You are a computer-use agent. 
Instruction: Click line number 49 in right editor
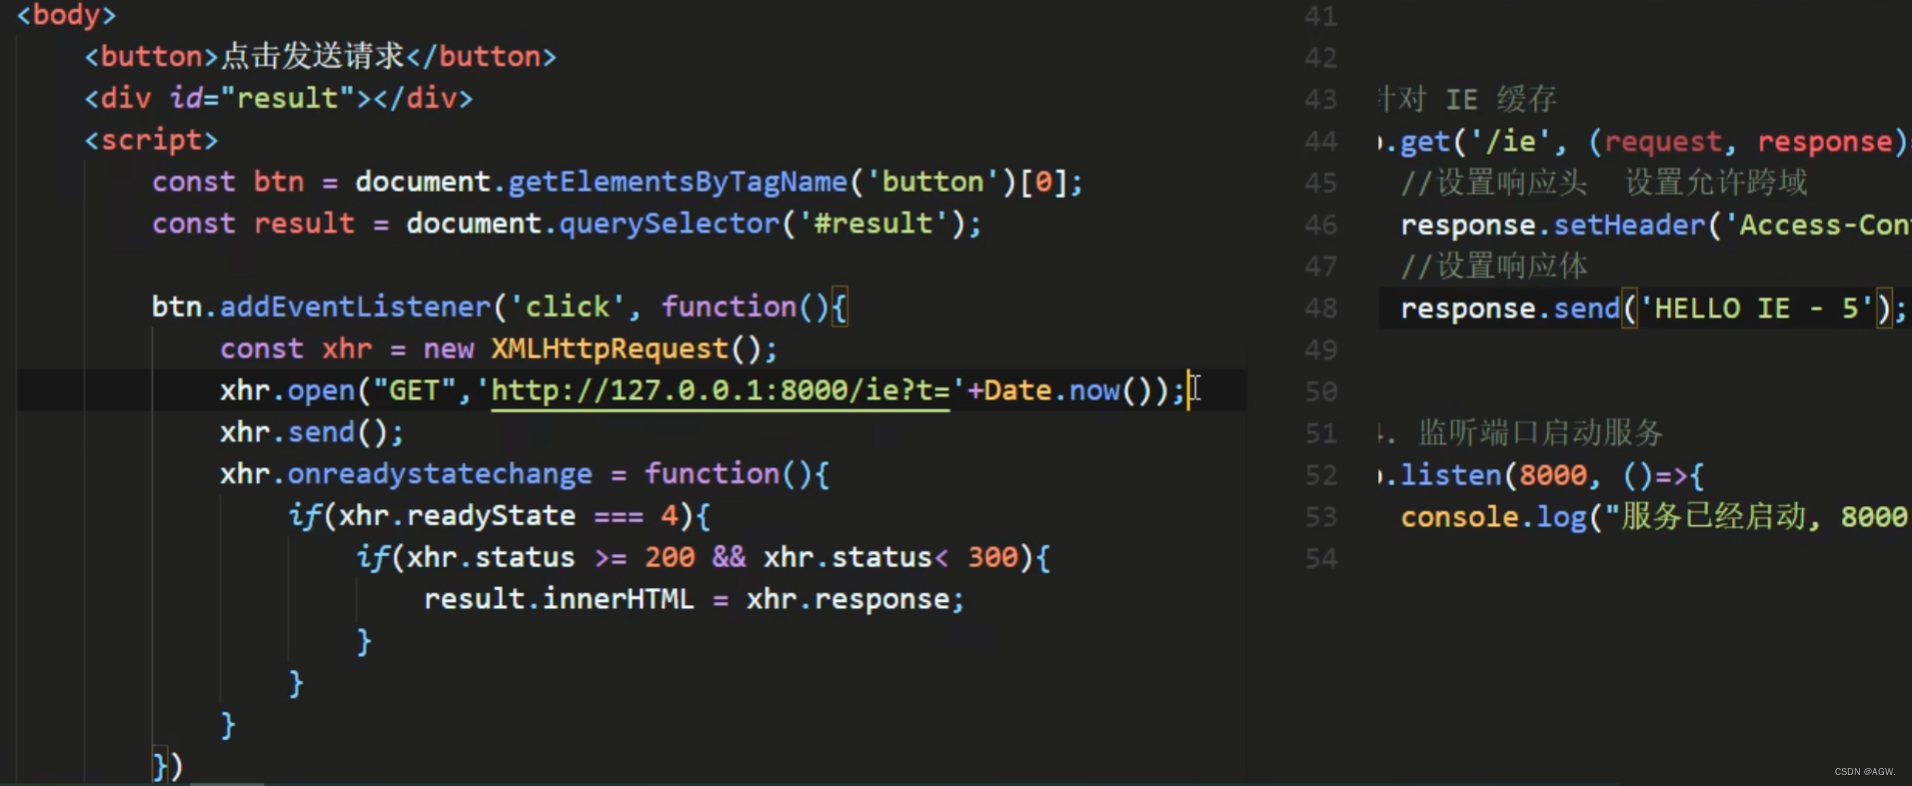point(1320,350)
